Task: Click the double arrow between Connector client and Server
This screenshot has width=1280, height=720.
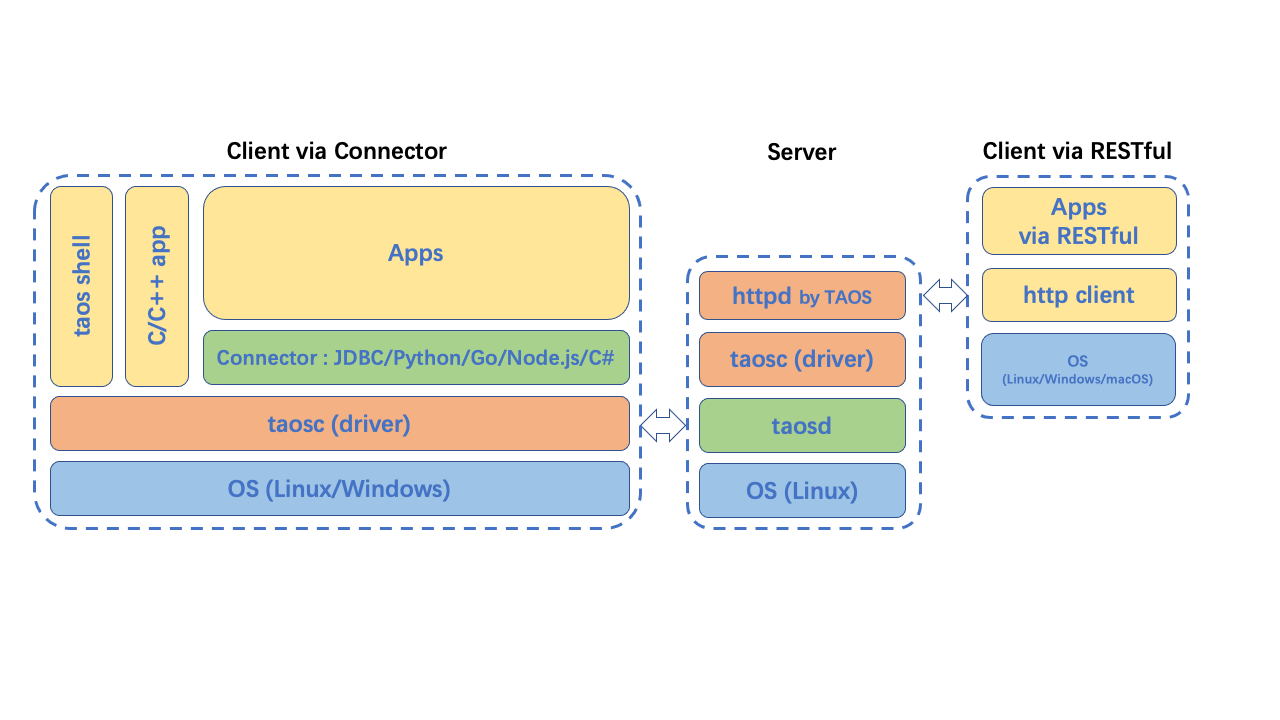Action: click(662, 425)
